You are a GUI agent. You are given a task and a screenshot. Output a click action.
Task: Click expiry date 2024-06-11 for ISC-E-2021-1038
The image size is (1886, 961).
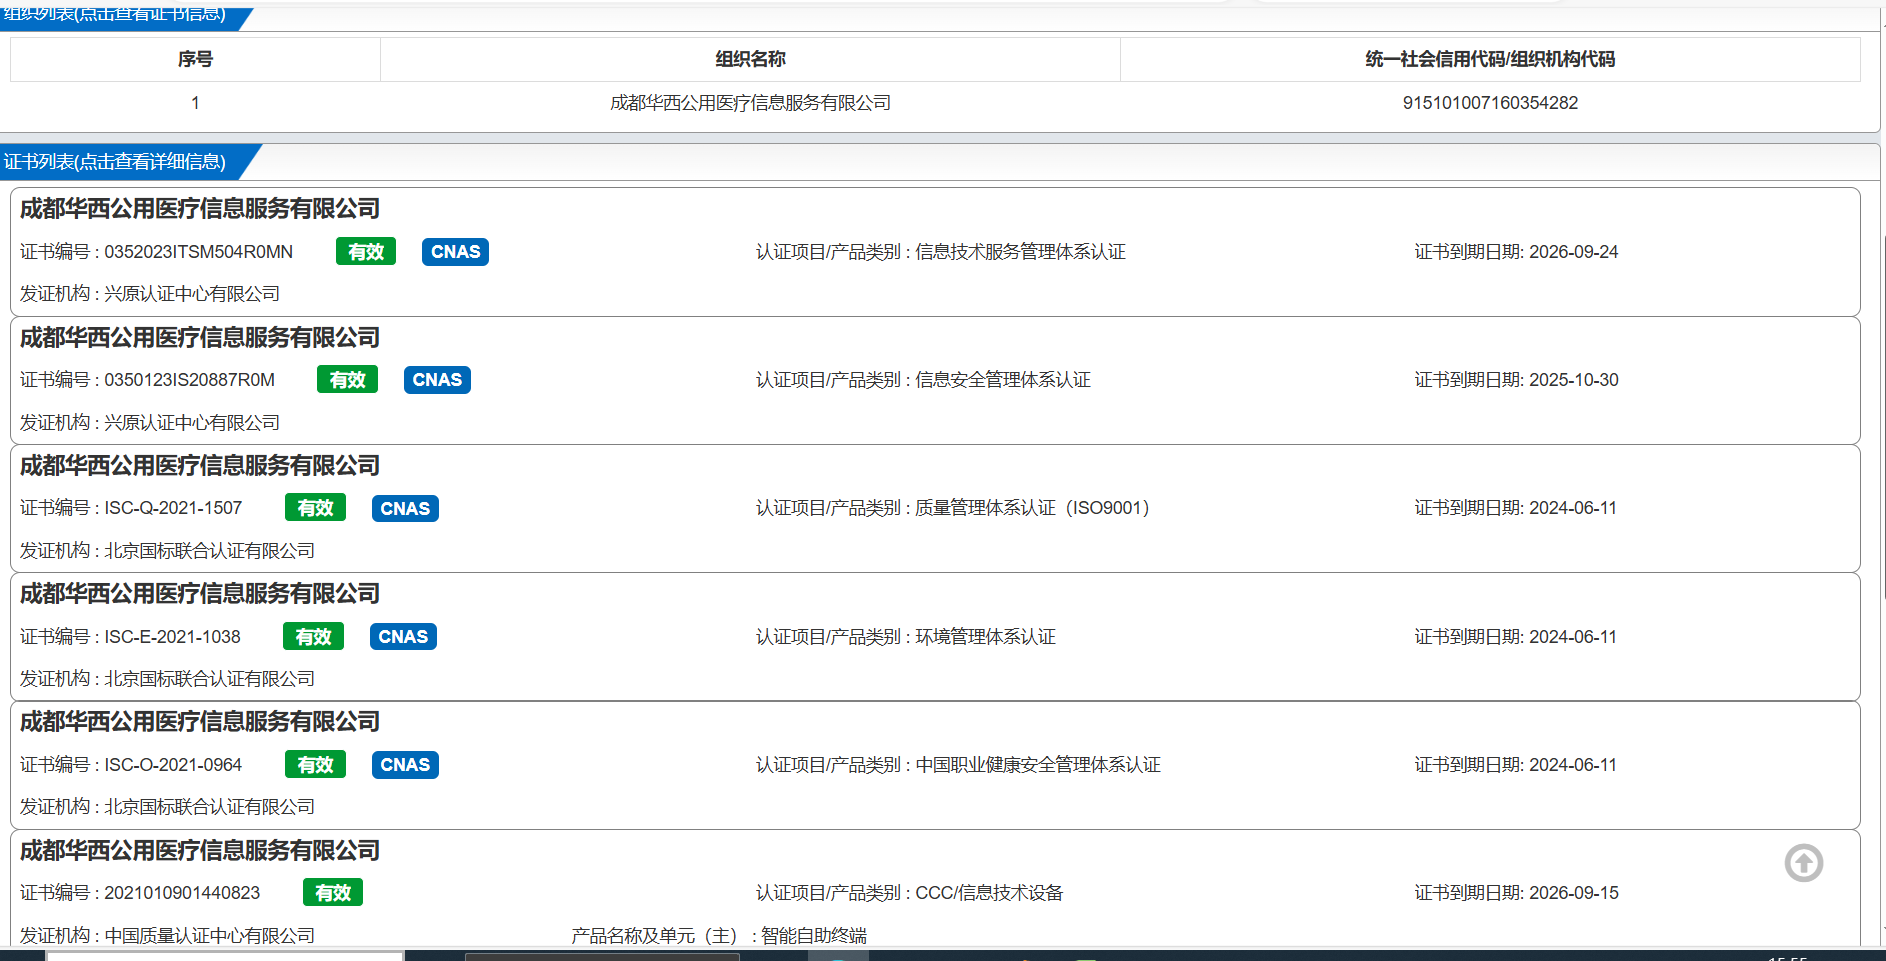(1573, 637)
